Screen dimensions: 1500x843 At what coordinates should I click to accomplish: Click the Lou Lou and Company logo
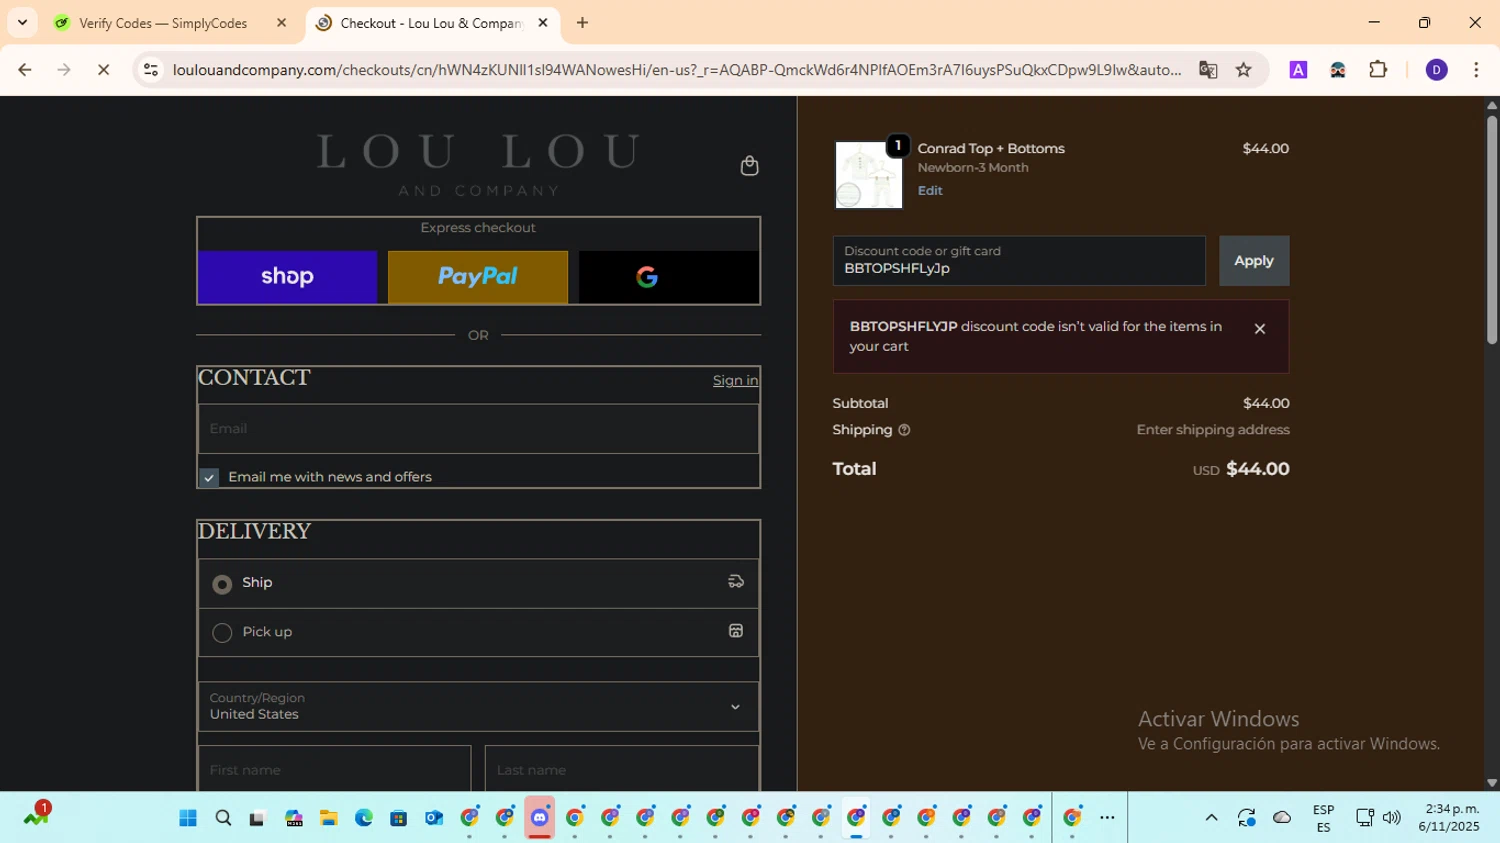click(478, 165)
